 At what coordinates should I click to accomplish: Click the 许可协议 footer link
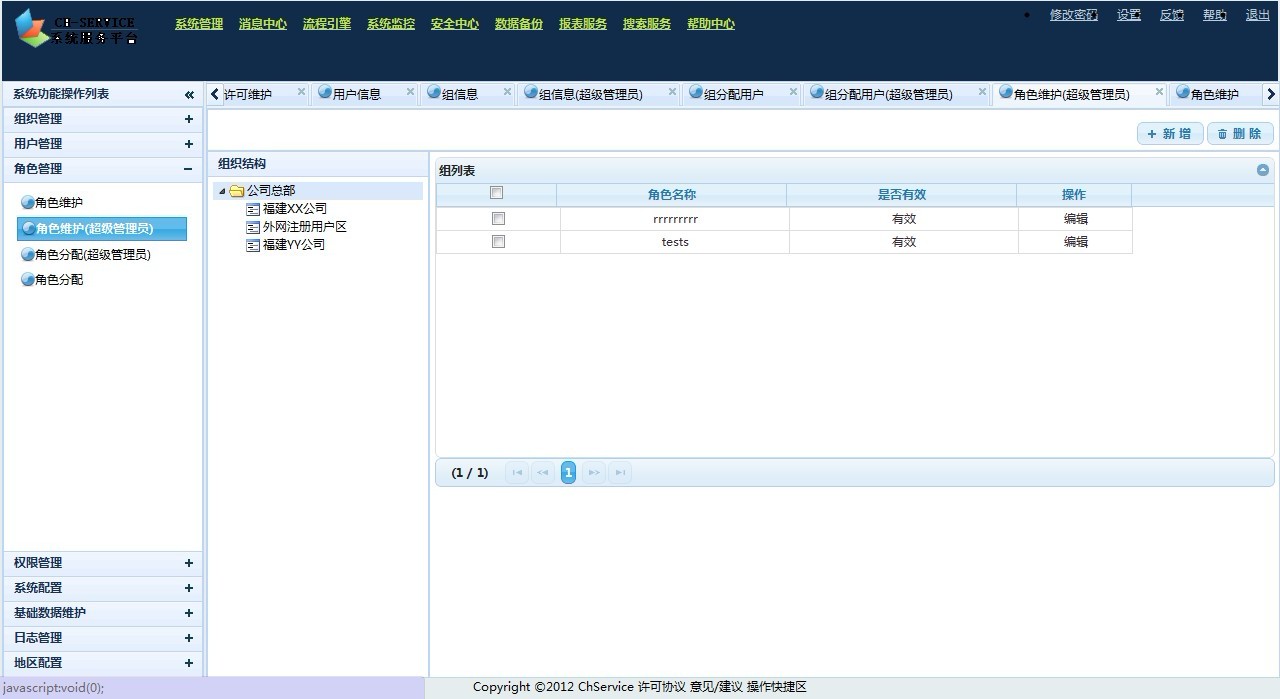coord(662,687)
